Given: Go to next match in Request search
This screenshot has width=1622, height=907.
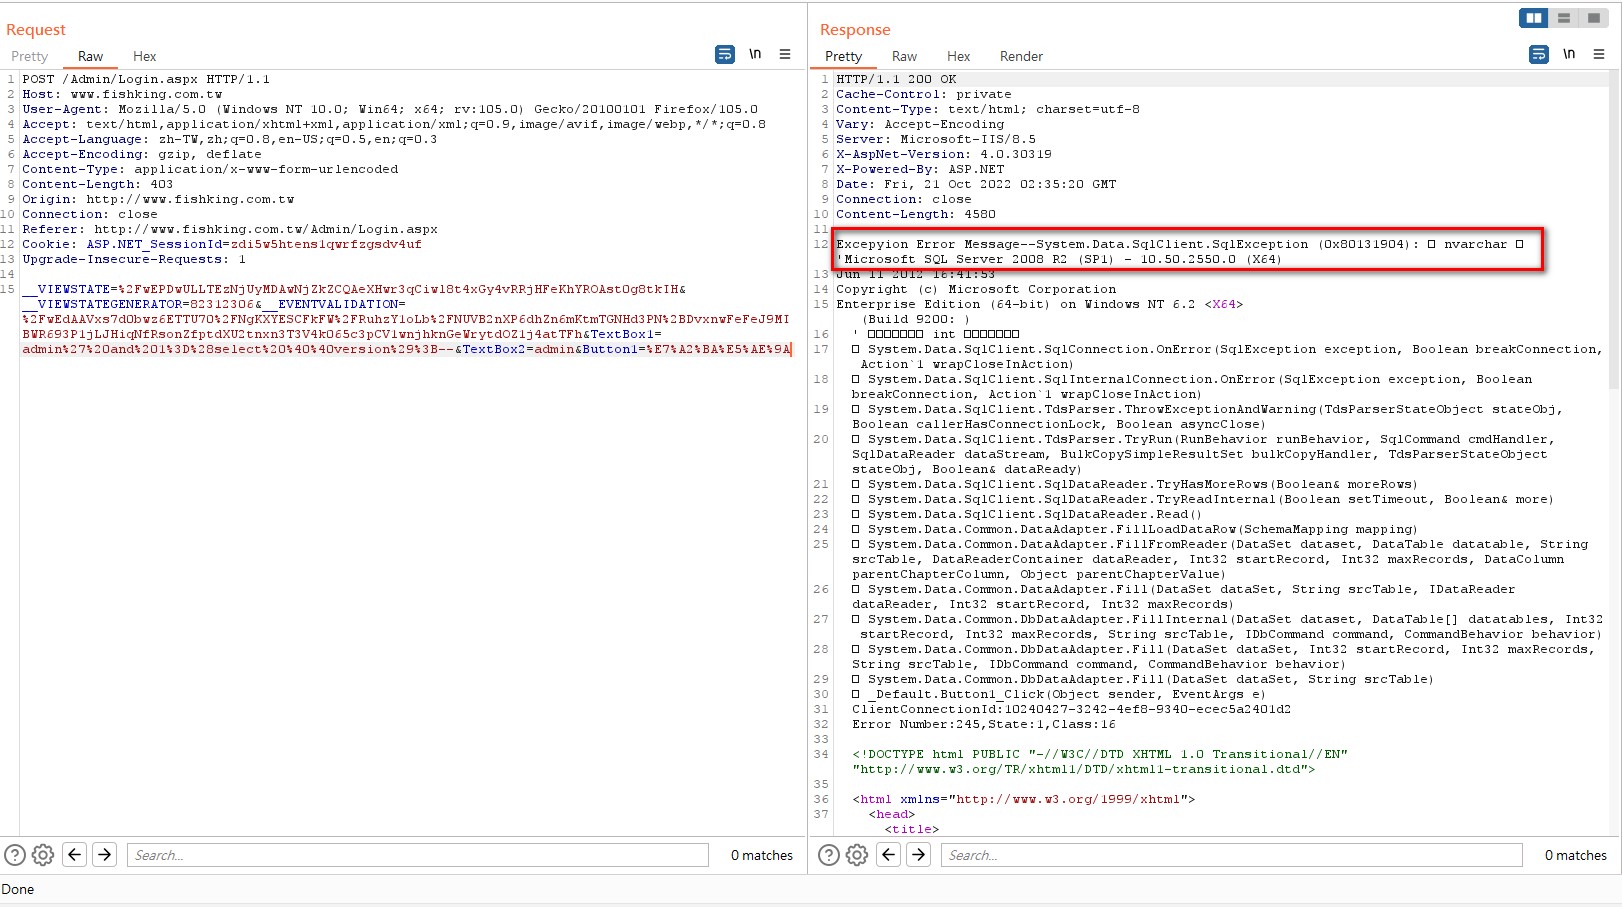Looking at the screenshot, I should [105, 855].
